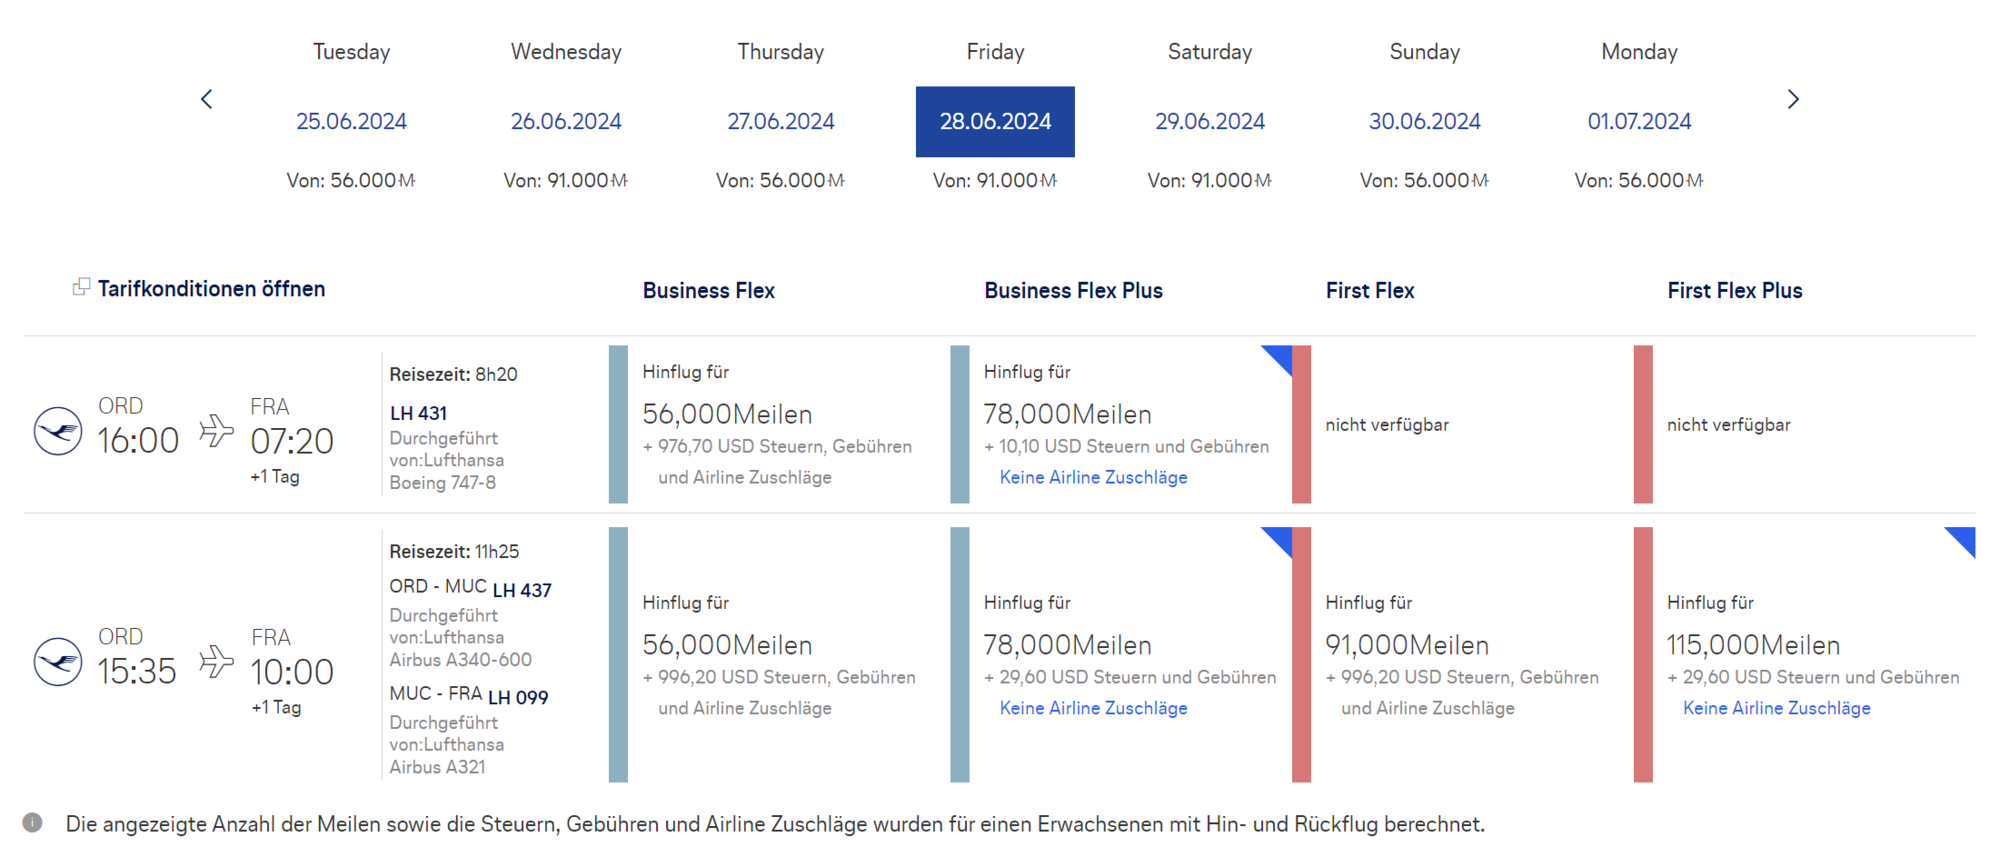This screenshot has height=858, width=2000.
Task: Open the Tarifkonditionen öffnen link
Action: click(x=211, y=289)
